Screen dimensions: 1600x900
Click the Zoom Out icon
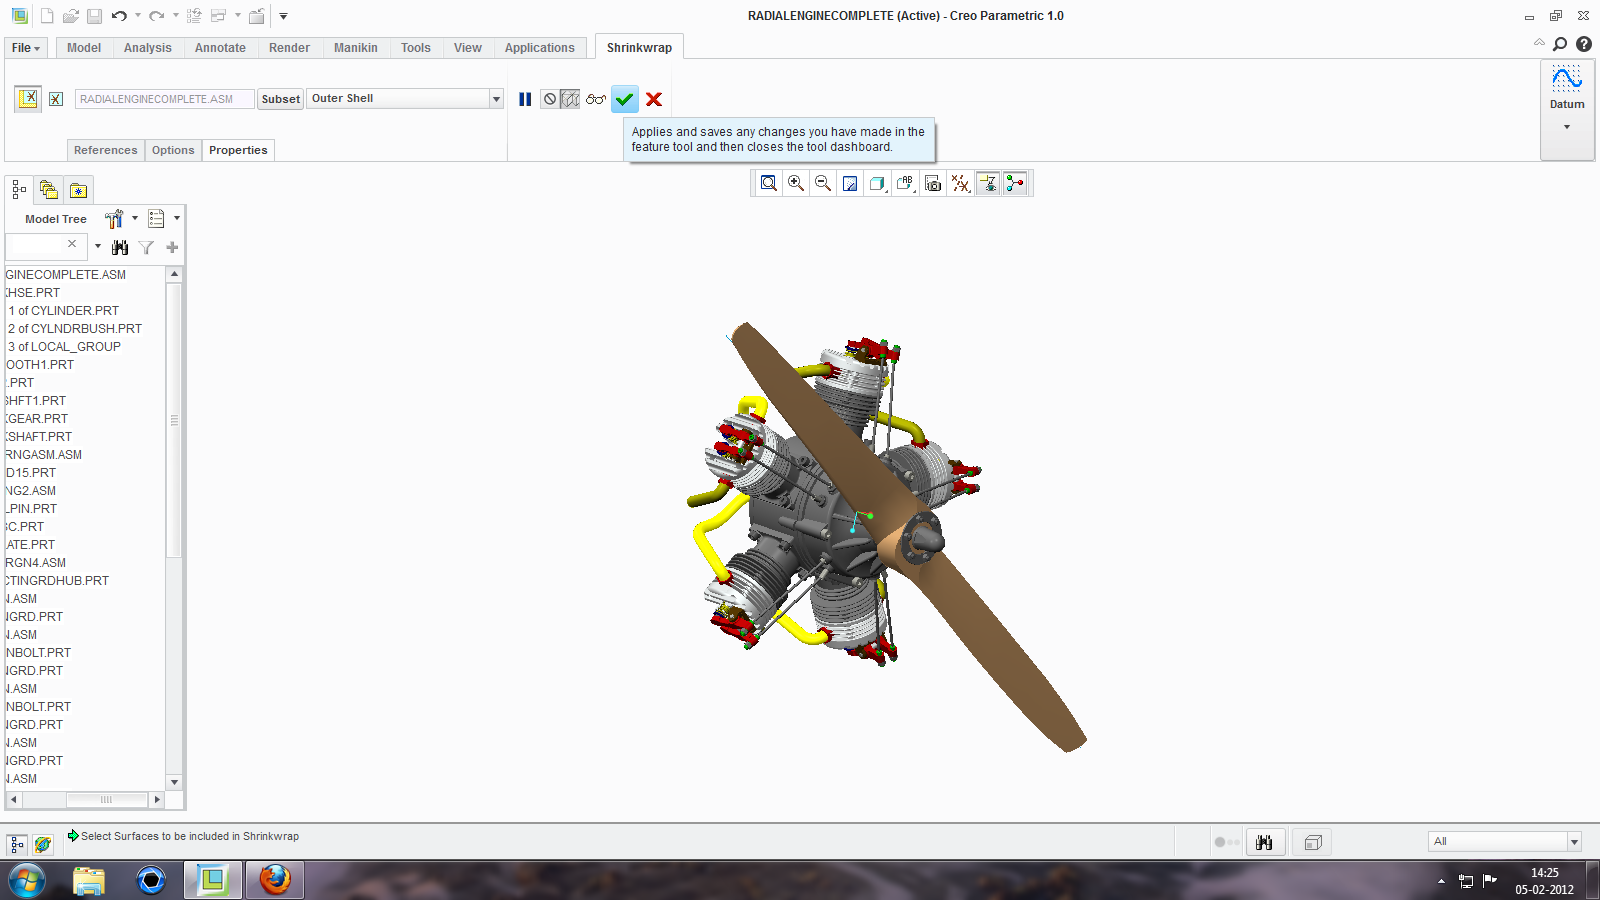click(x=823, y=183)
